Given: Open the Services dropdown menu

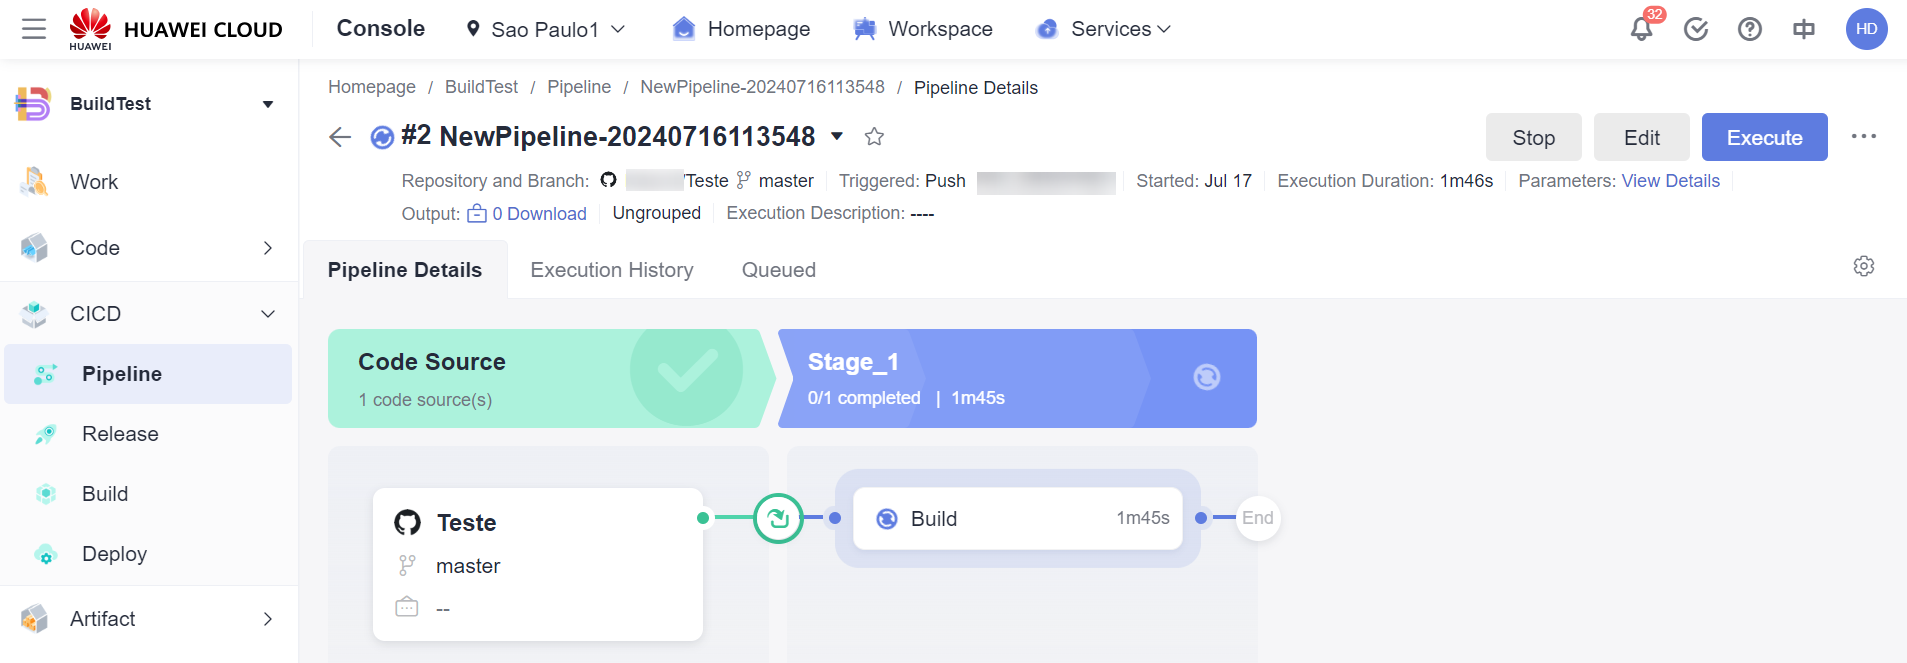Looking at the screenshot, I should pyautogui.click(x=1104, y=29).
